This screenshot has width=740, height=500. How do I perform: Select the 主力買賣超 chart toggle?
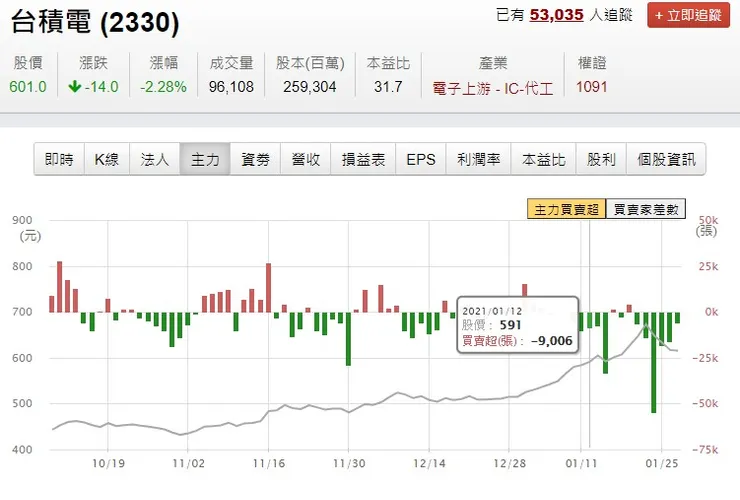point(566,209)
